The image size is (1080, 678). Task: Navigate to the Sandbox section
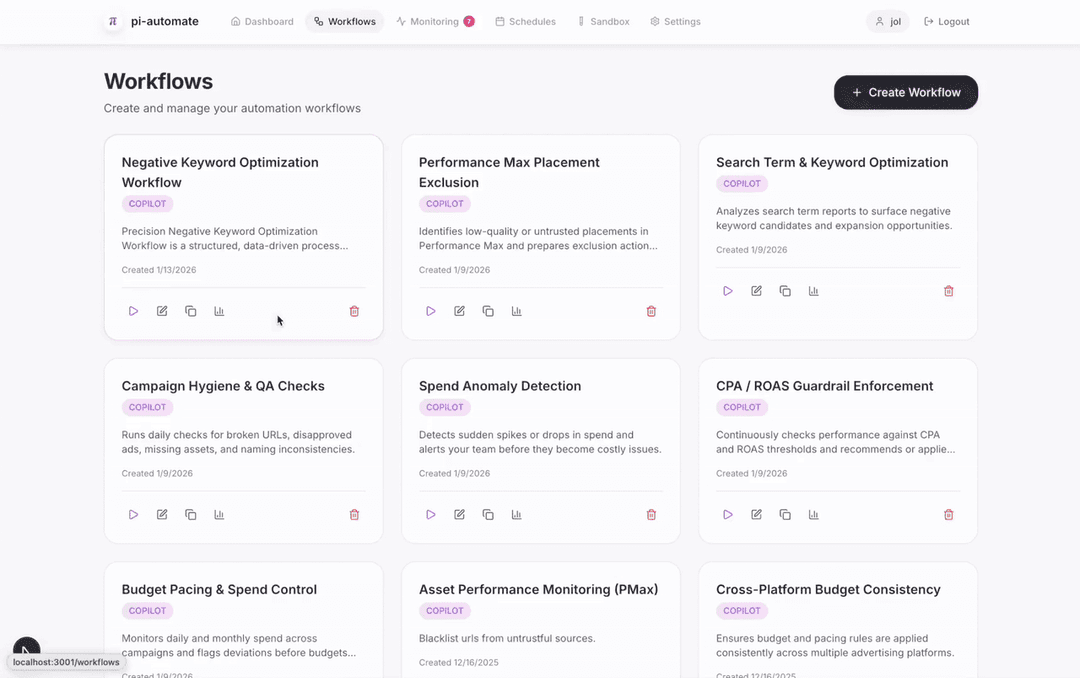pos(604,21)
